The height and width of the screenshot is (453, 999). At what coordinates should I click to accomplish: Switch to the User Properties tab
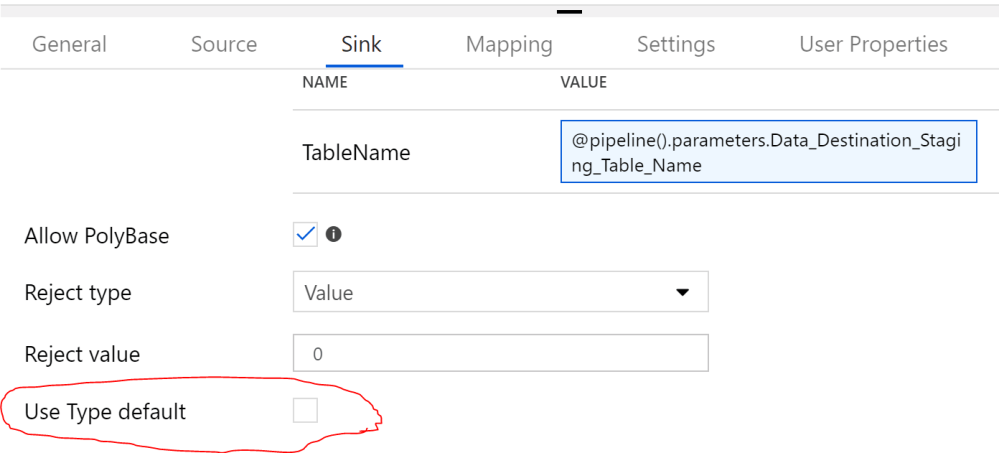(873, 44)
